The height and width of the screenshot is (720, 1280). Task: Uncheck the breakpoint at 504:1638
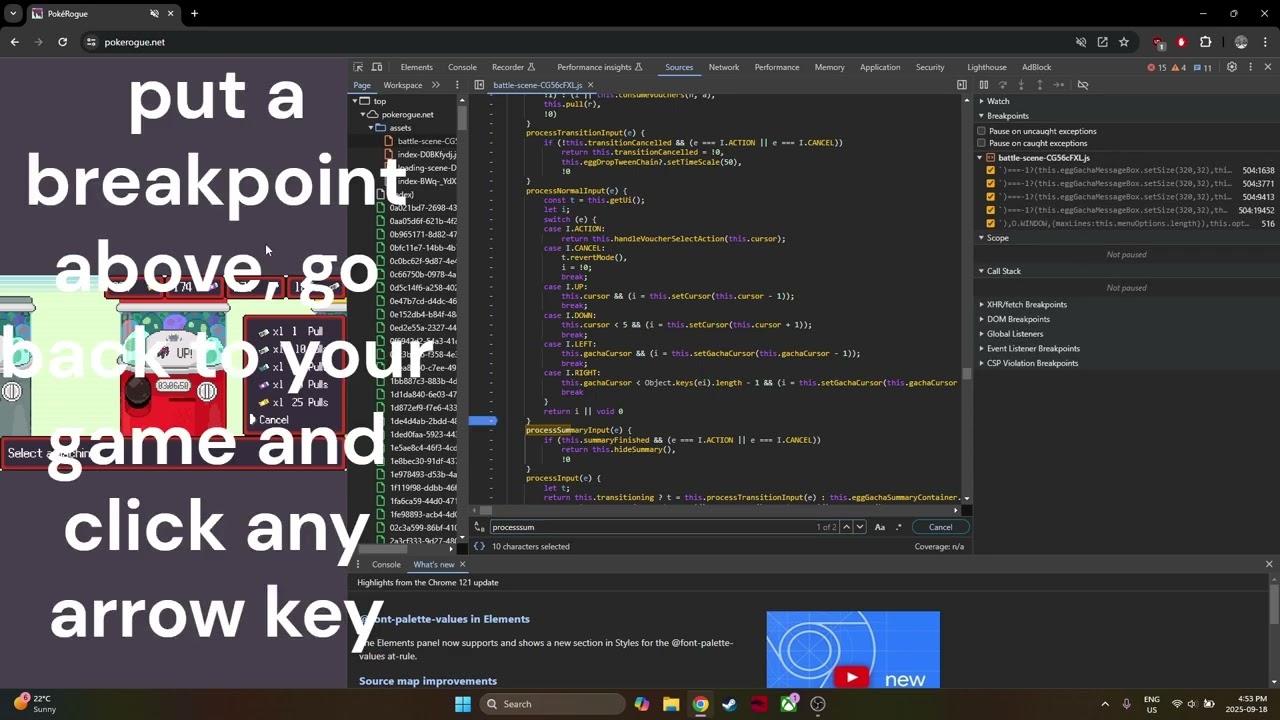pos(991,170)
